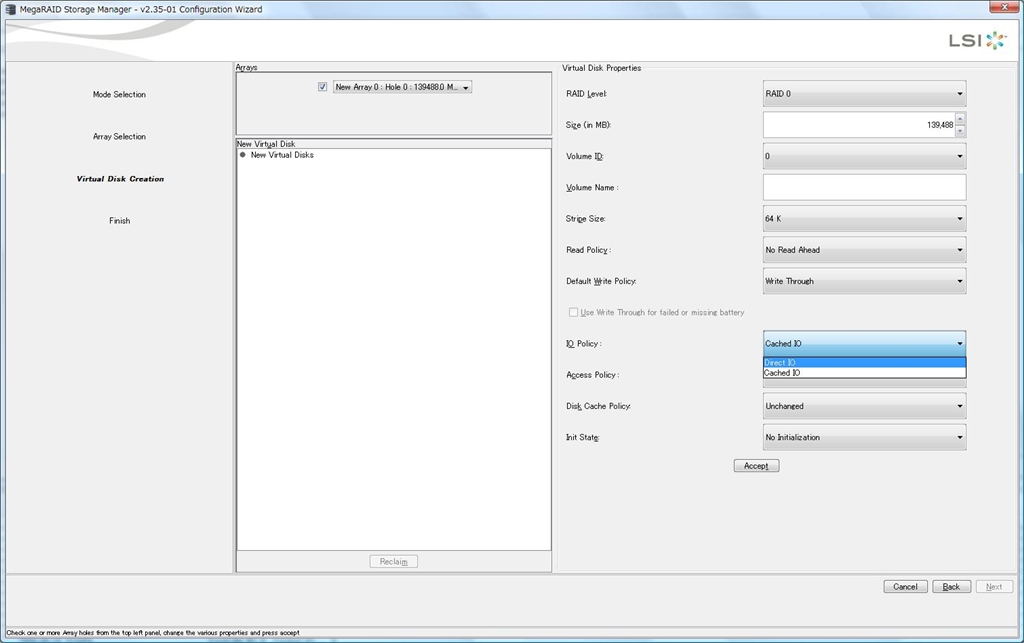
Task: Click the Cancel button
Action: [x=905, y=586]
